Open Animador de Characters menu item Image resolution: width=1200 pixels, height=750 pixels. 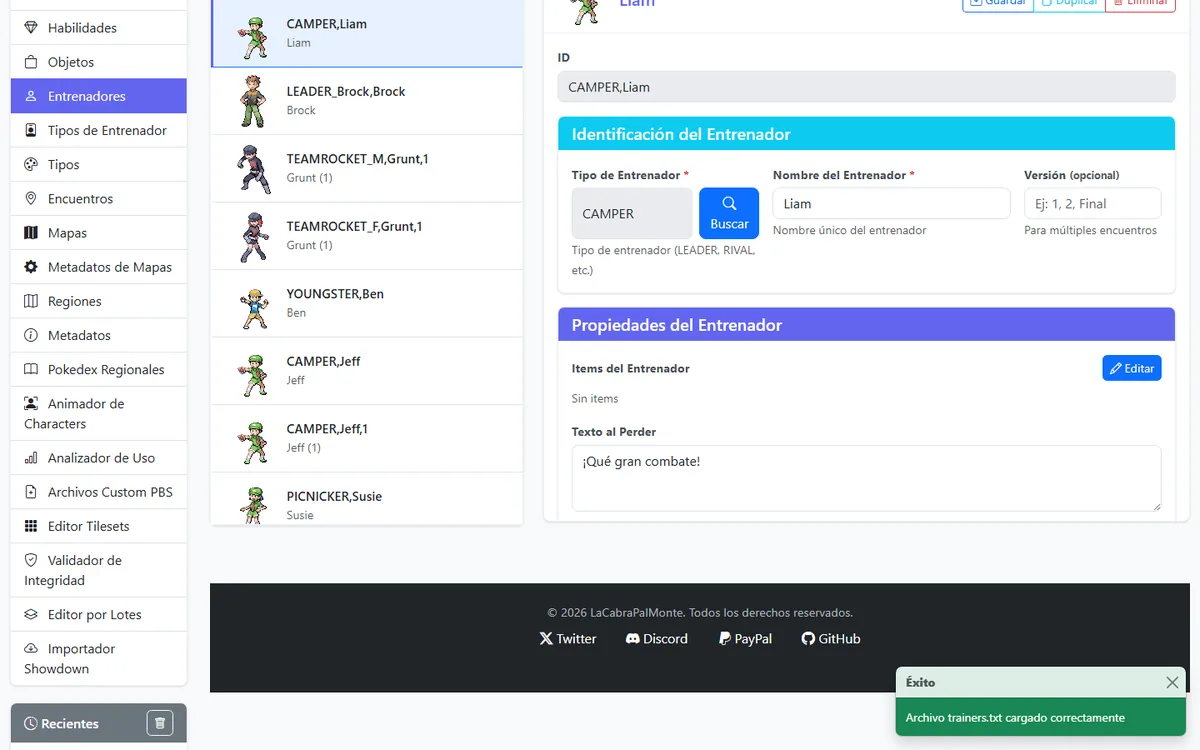[99, 414]
